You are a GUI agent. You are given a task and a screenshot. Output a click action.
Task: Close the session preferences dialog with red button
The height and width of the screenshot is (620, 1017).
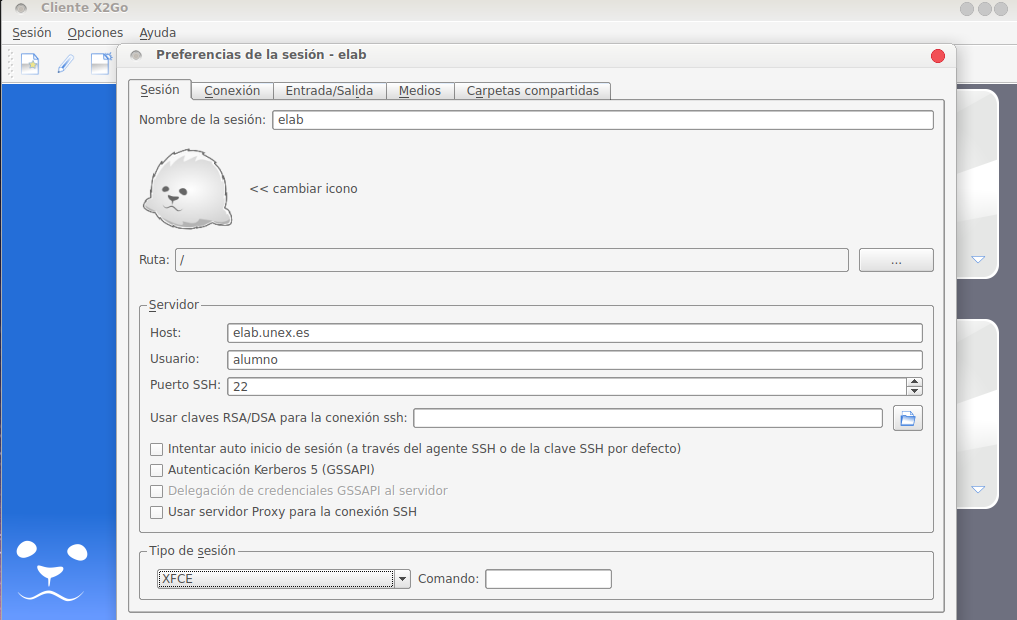[x=937, y=56]
